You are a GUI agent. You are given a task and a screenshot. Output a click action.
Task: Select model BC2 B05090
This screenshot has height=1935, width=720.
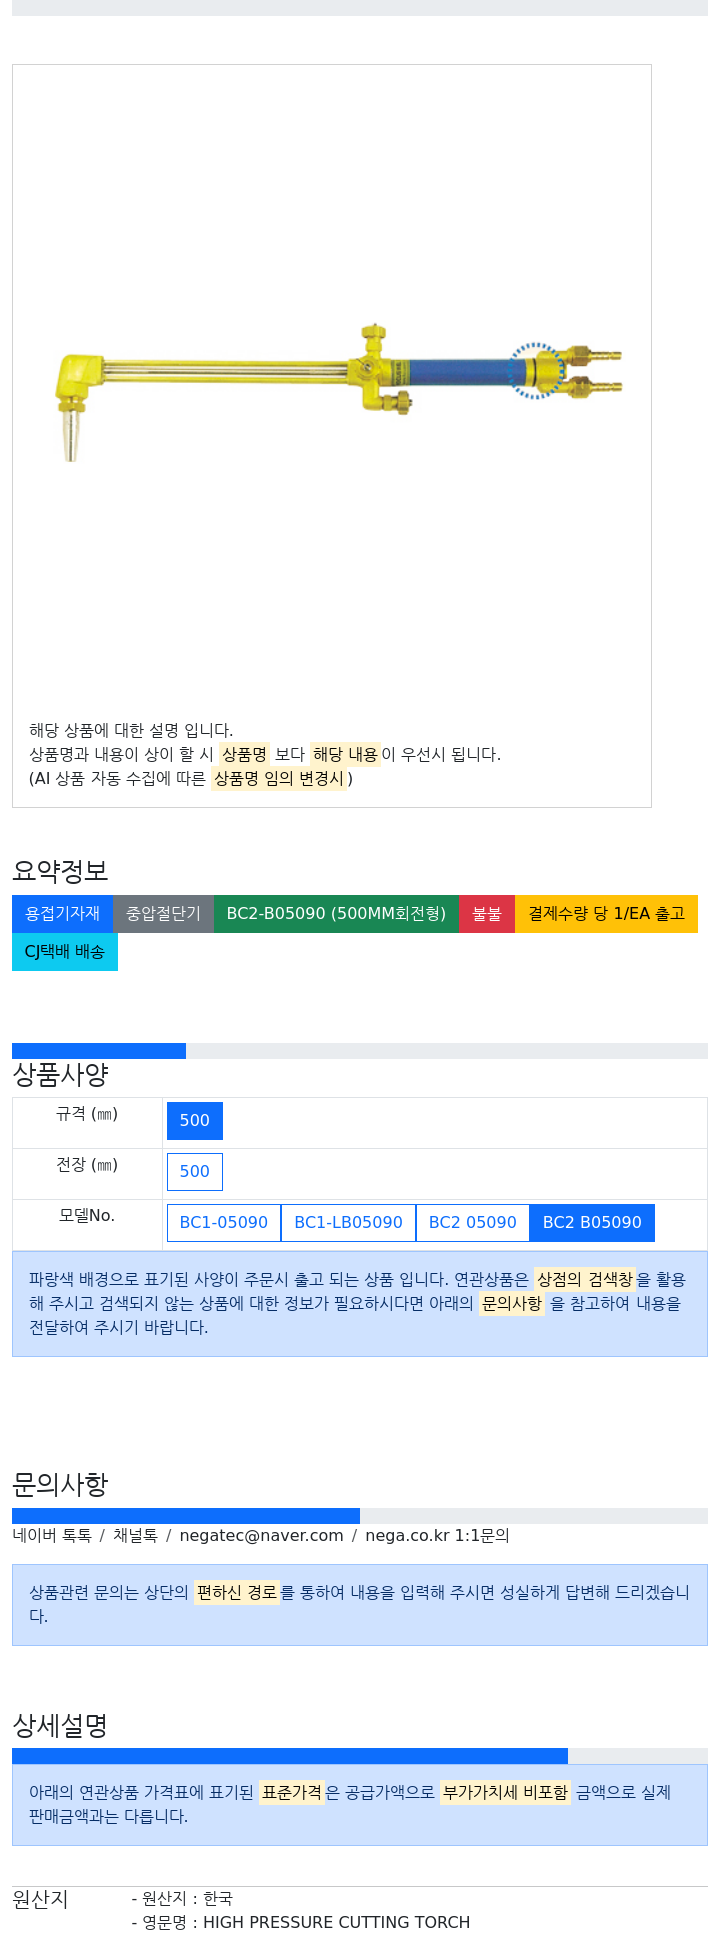592,1223
